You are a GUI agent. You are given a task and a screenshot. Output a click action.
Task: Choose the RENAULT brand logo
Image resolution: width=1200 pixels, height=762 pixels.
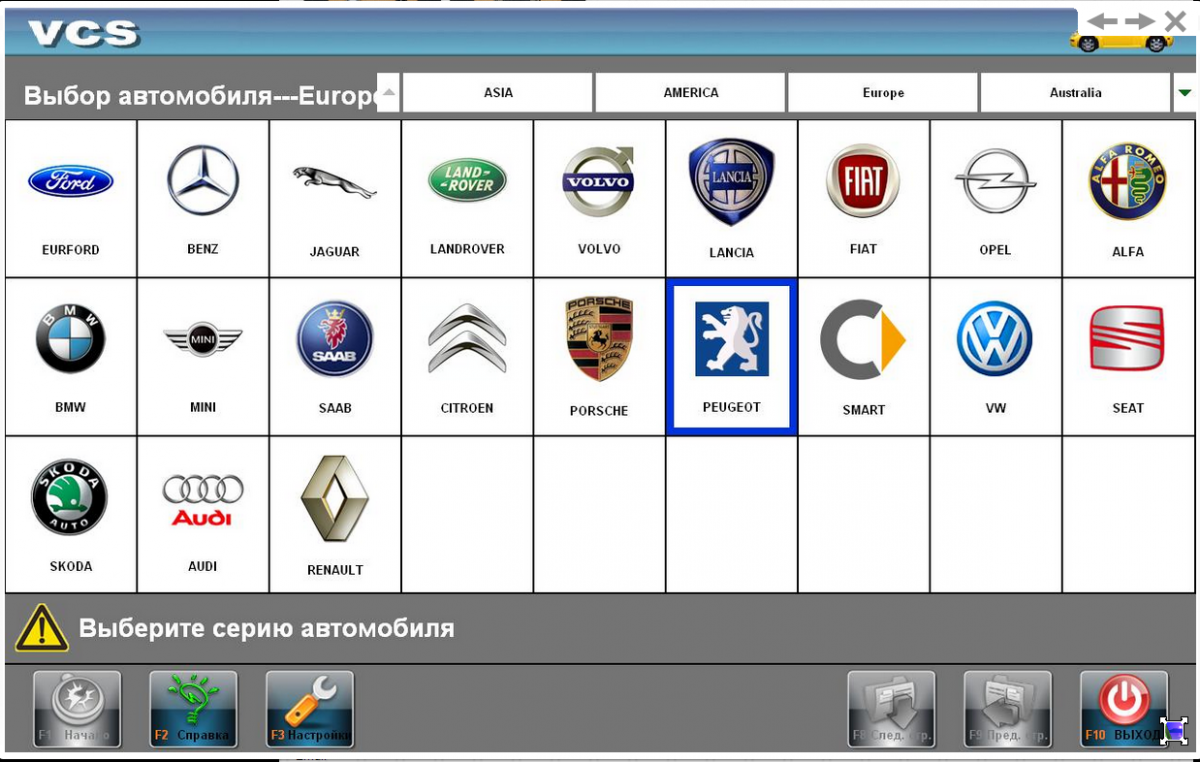pos(335,515)
